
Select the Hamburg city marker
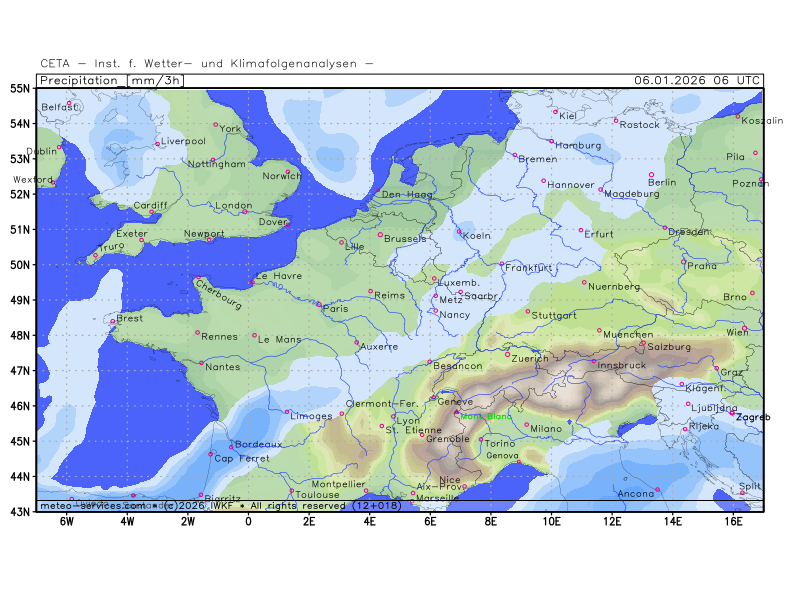click(x=551, y=141)
